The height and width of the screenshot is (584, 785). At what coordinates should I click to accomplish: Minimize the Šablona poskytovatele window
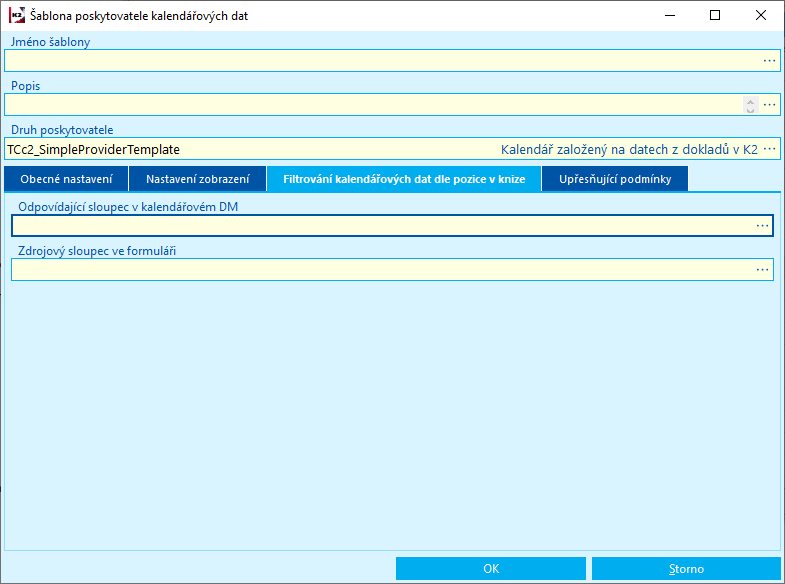click(x=670, y=16)
